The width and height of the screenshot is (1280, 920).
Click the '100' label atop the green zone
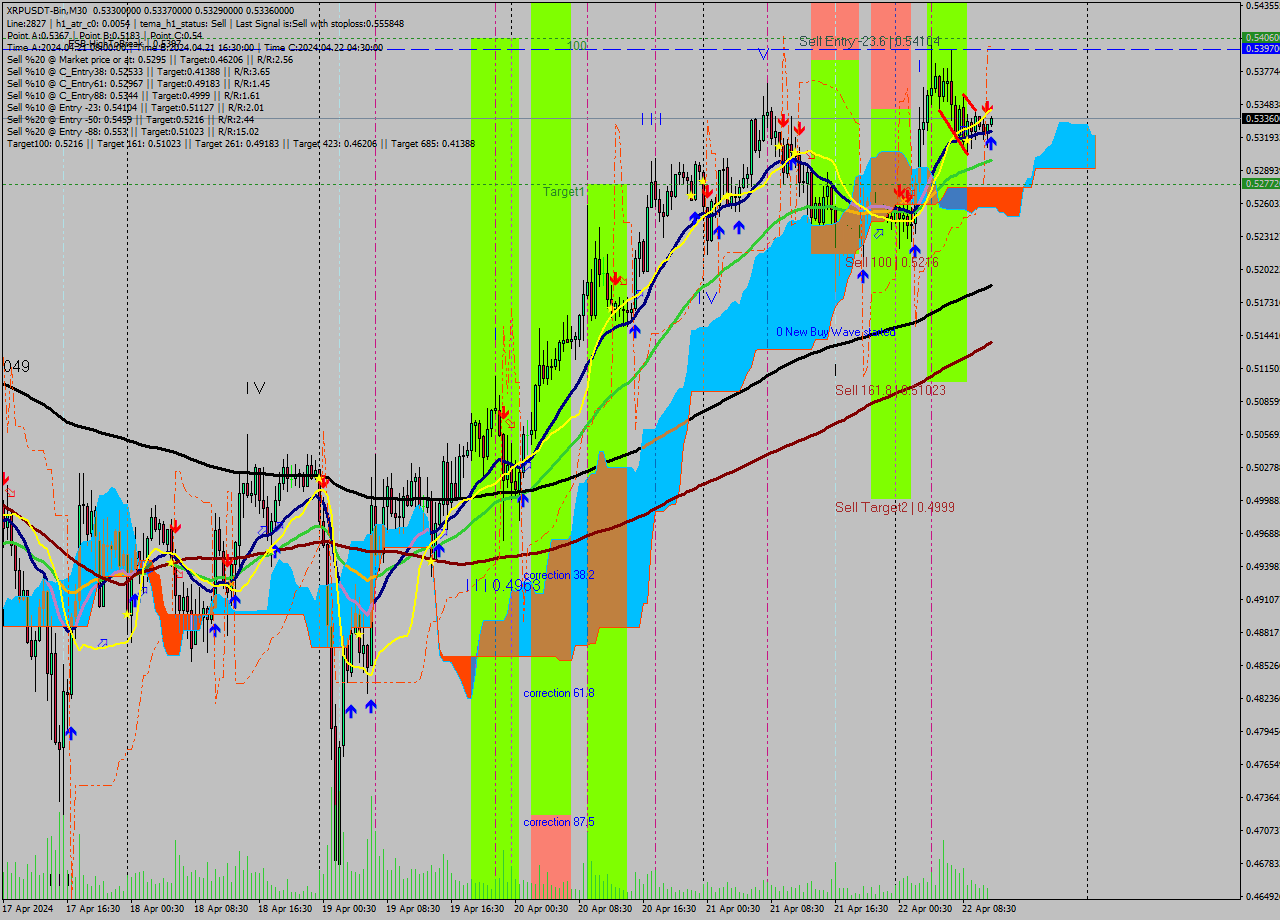point(577,46)
